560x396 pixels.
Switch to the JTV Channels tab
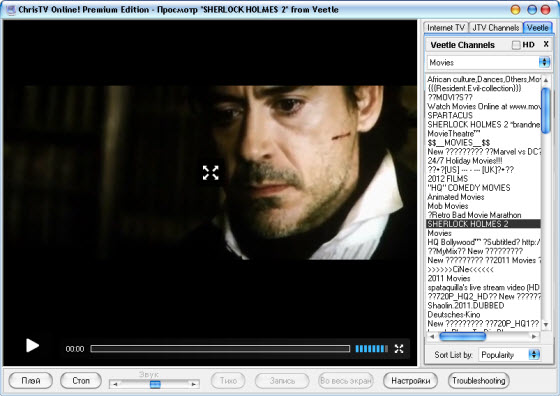click(x=495, y=28)
